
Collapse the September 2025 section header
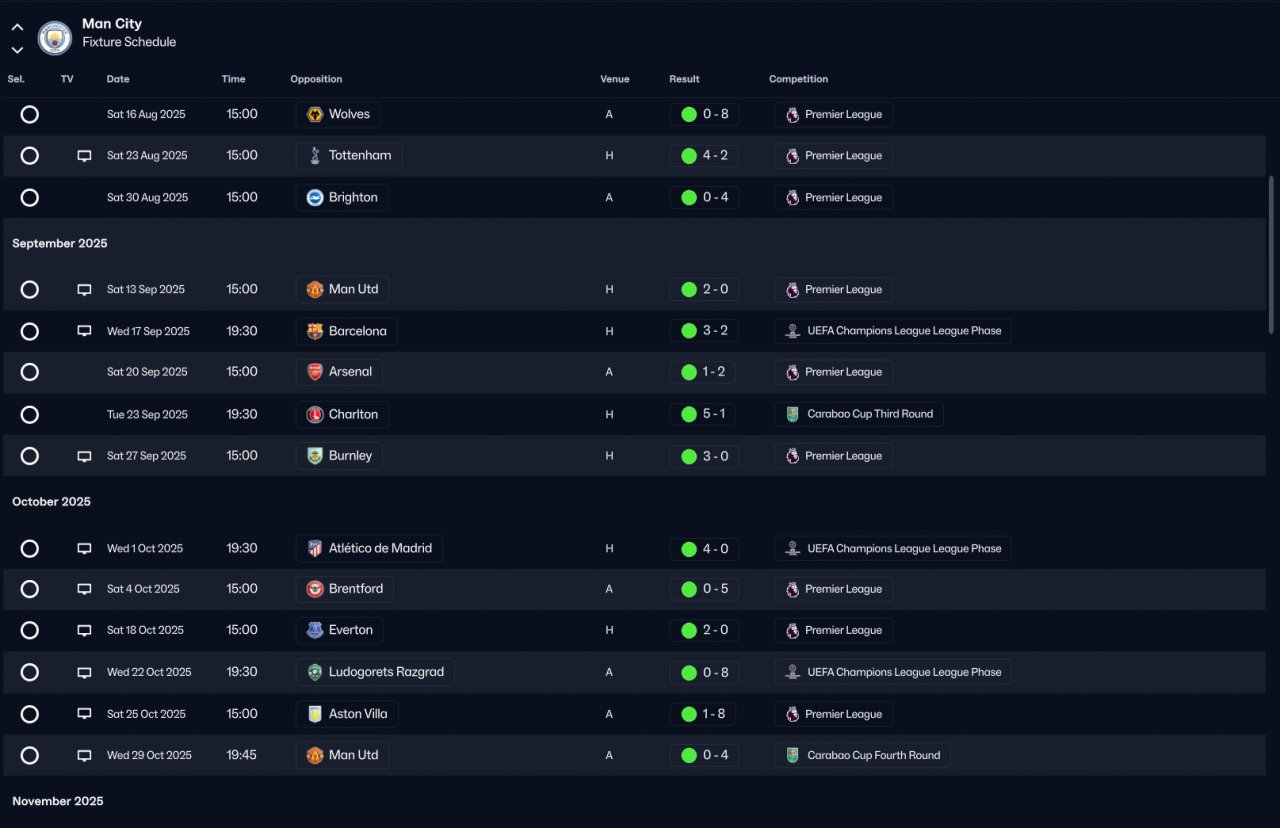point(60,243)
